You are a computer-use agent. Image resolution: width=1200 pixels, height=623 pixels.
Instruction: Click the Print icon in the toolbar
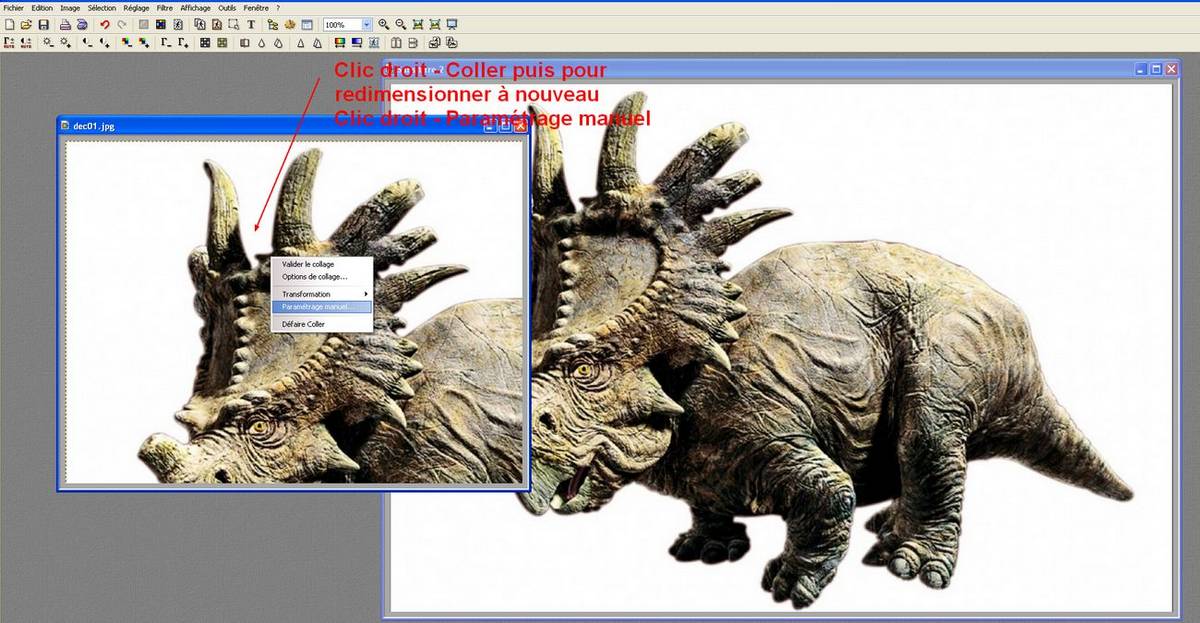(x=65, y=24)
